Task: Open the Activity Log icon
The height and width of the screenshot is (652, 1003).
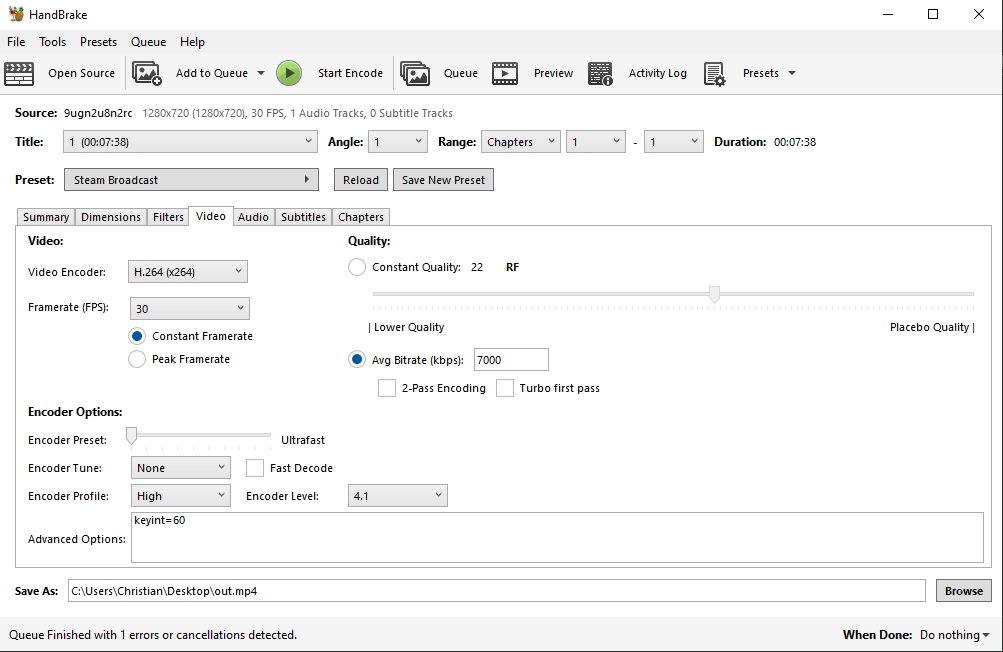Action: (x=600, y=74)
